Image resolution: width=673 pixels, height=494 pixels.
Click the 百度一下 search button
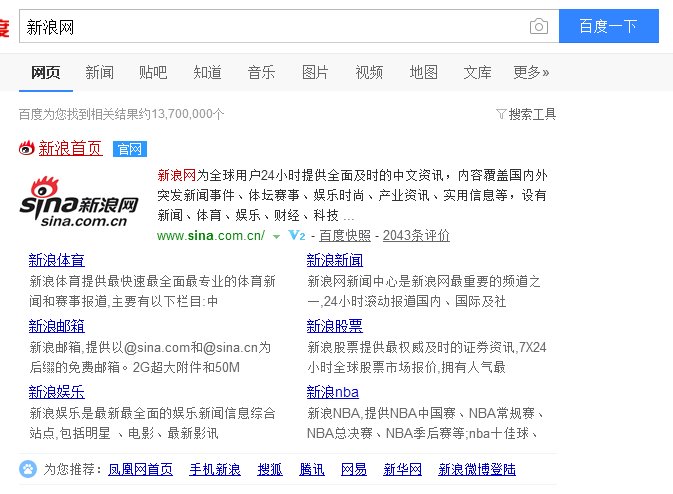pos(609,26)
